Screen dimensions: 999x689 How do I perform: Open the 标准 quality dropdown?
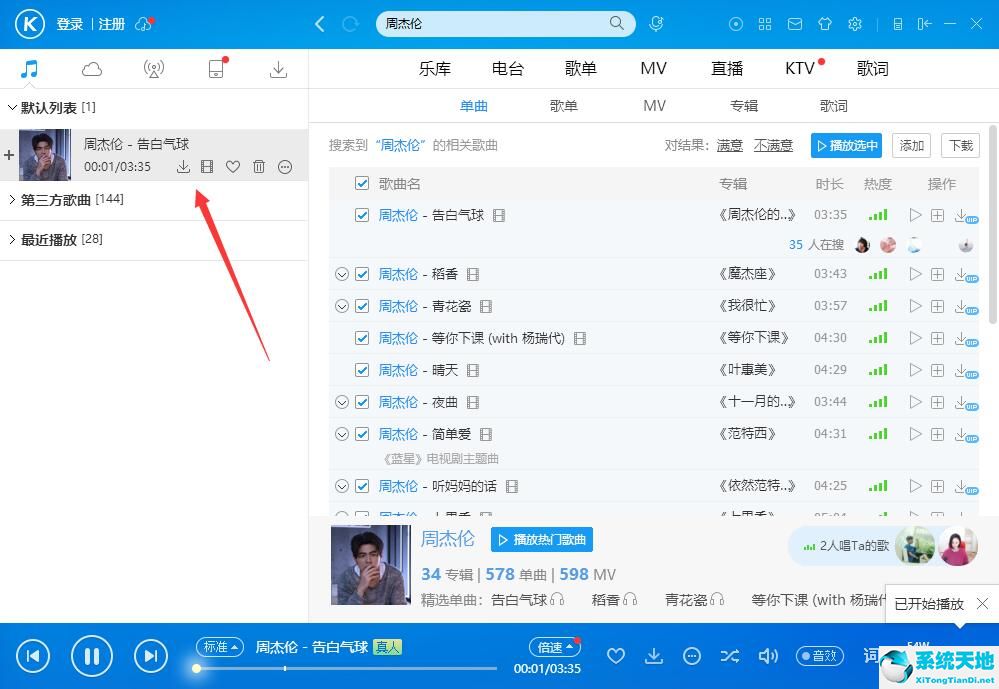tap(219, 647)
